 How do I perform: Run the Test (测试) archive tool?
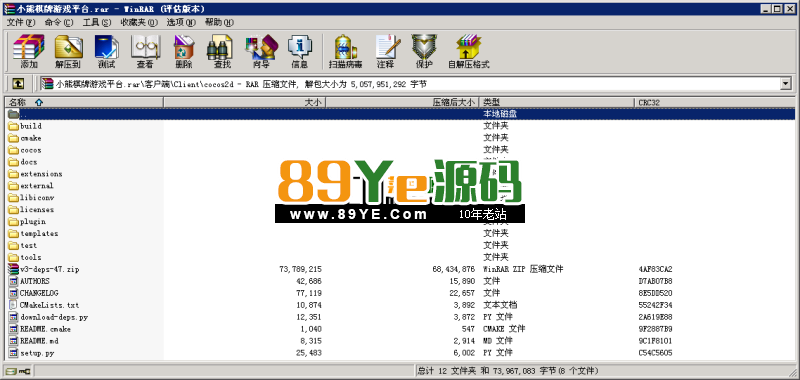tap(107, 52)
